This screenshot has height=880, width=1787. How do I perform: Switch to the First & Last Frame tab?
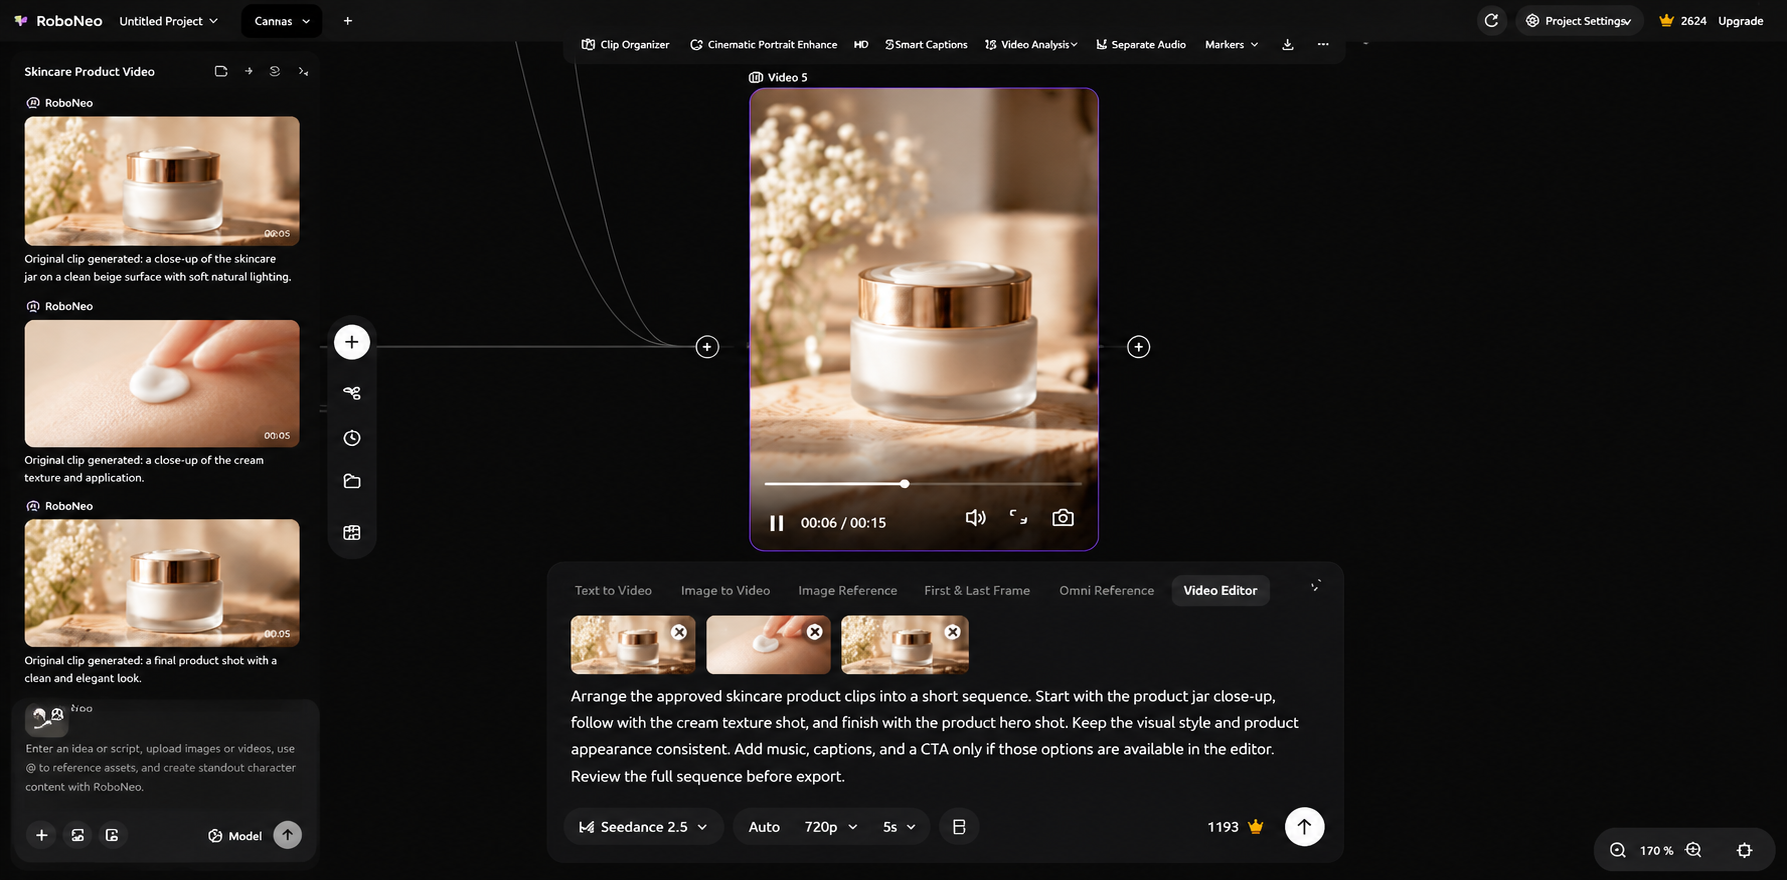pos(977,591)
